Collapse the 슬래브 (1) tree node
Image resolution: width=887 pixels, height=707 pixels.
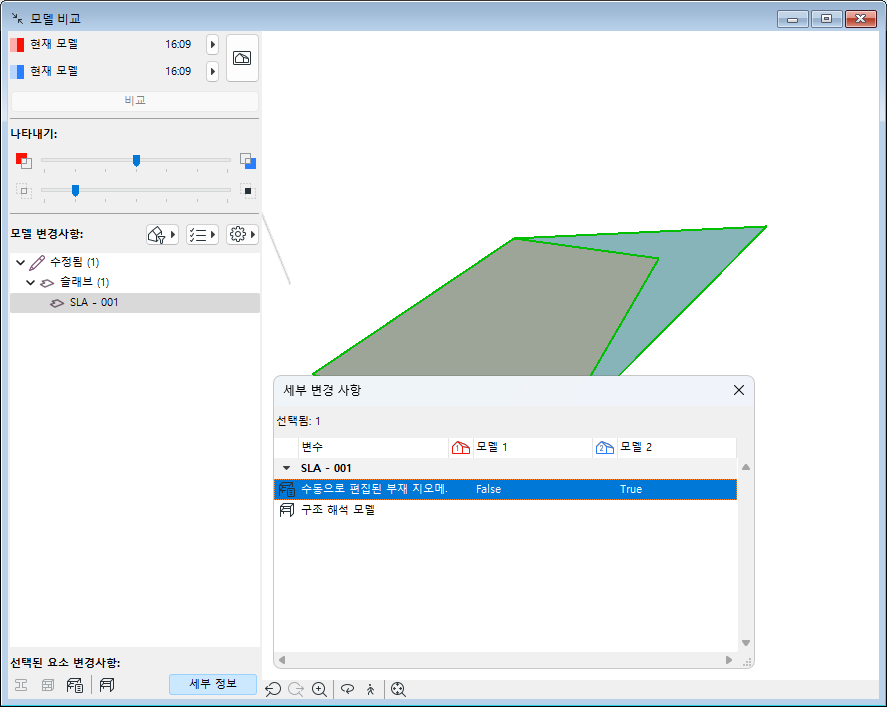[31, 282]
